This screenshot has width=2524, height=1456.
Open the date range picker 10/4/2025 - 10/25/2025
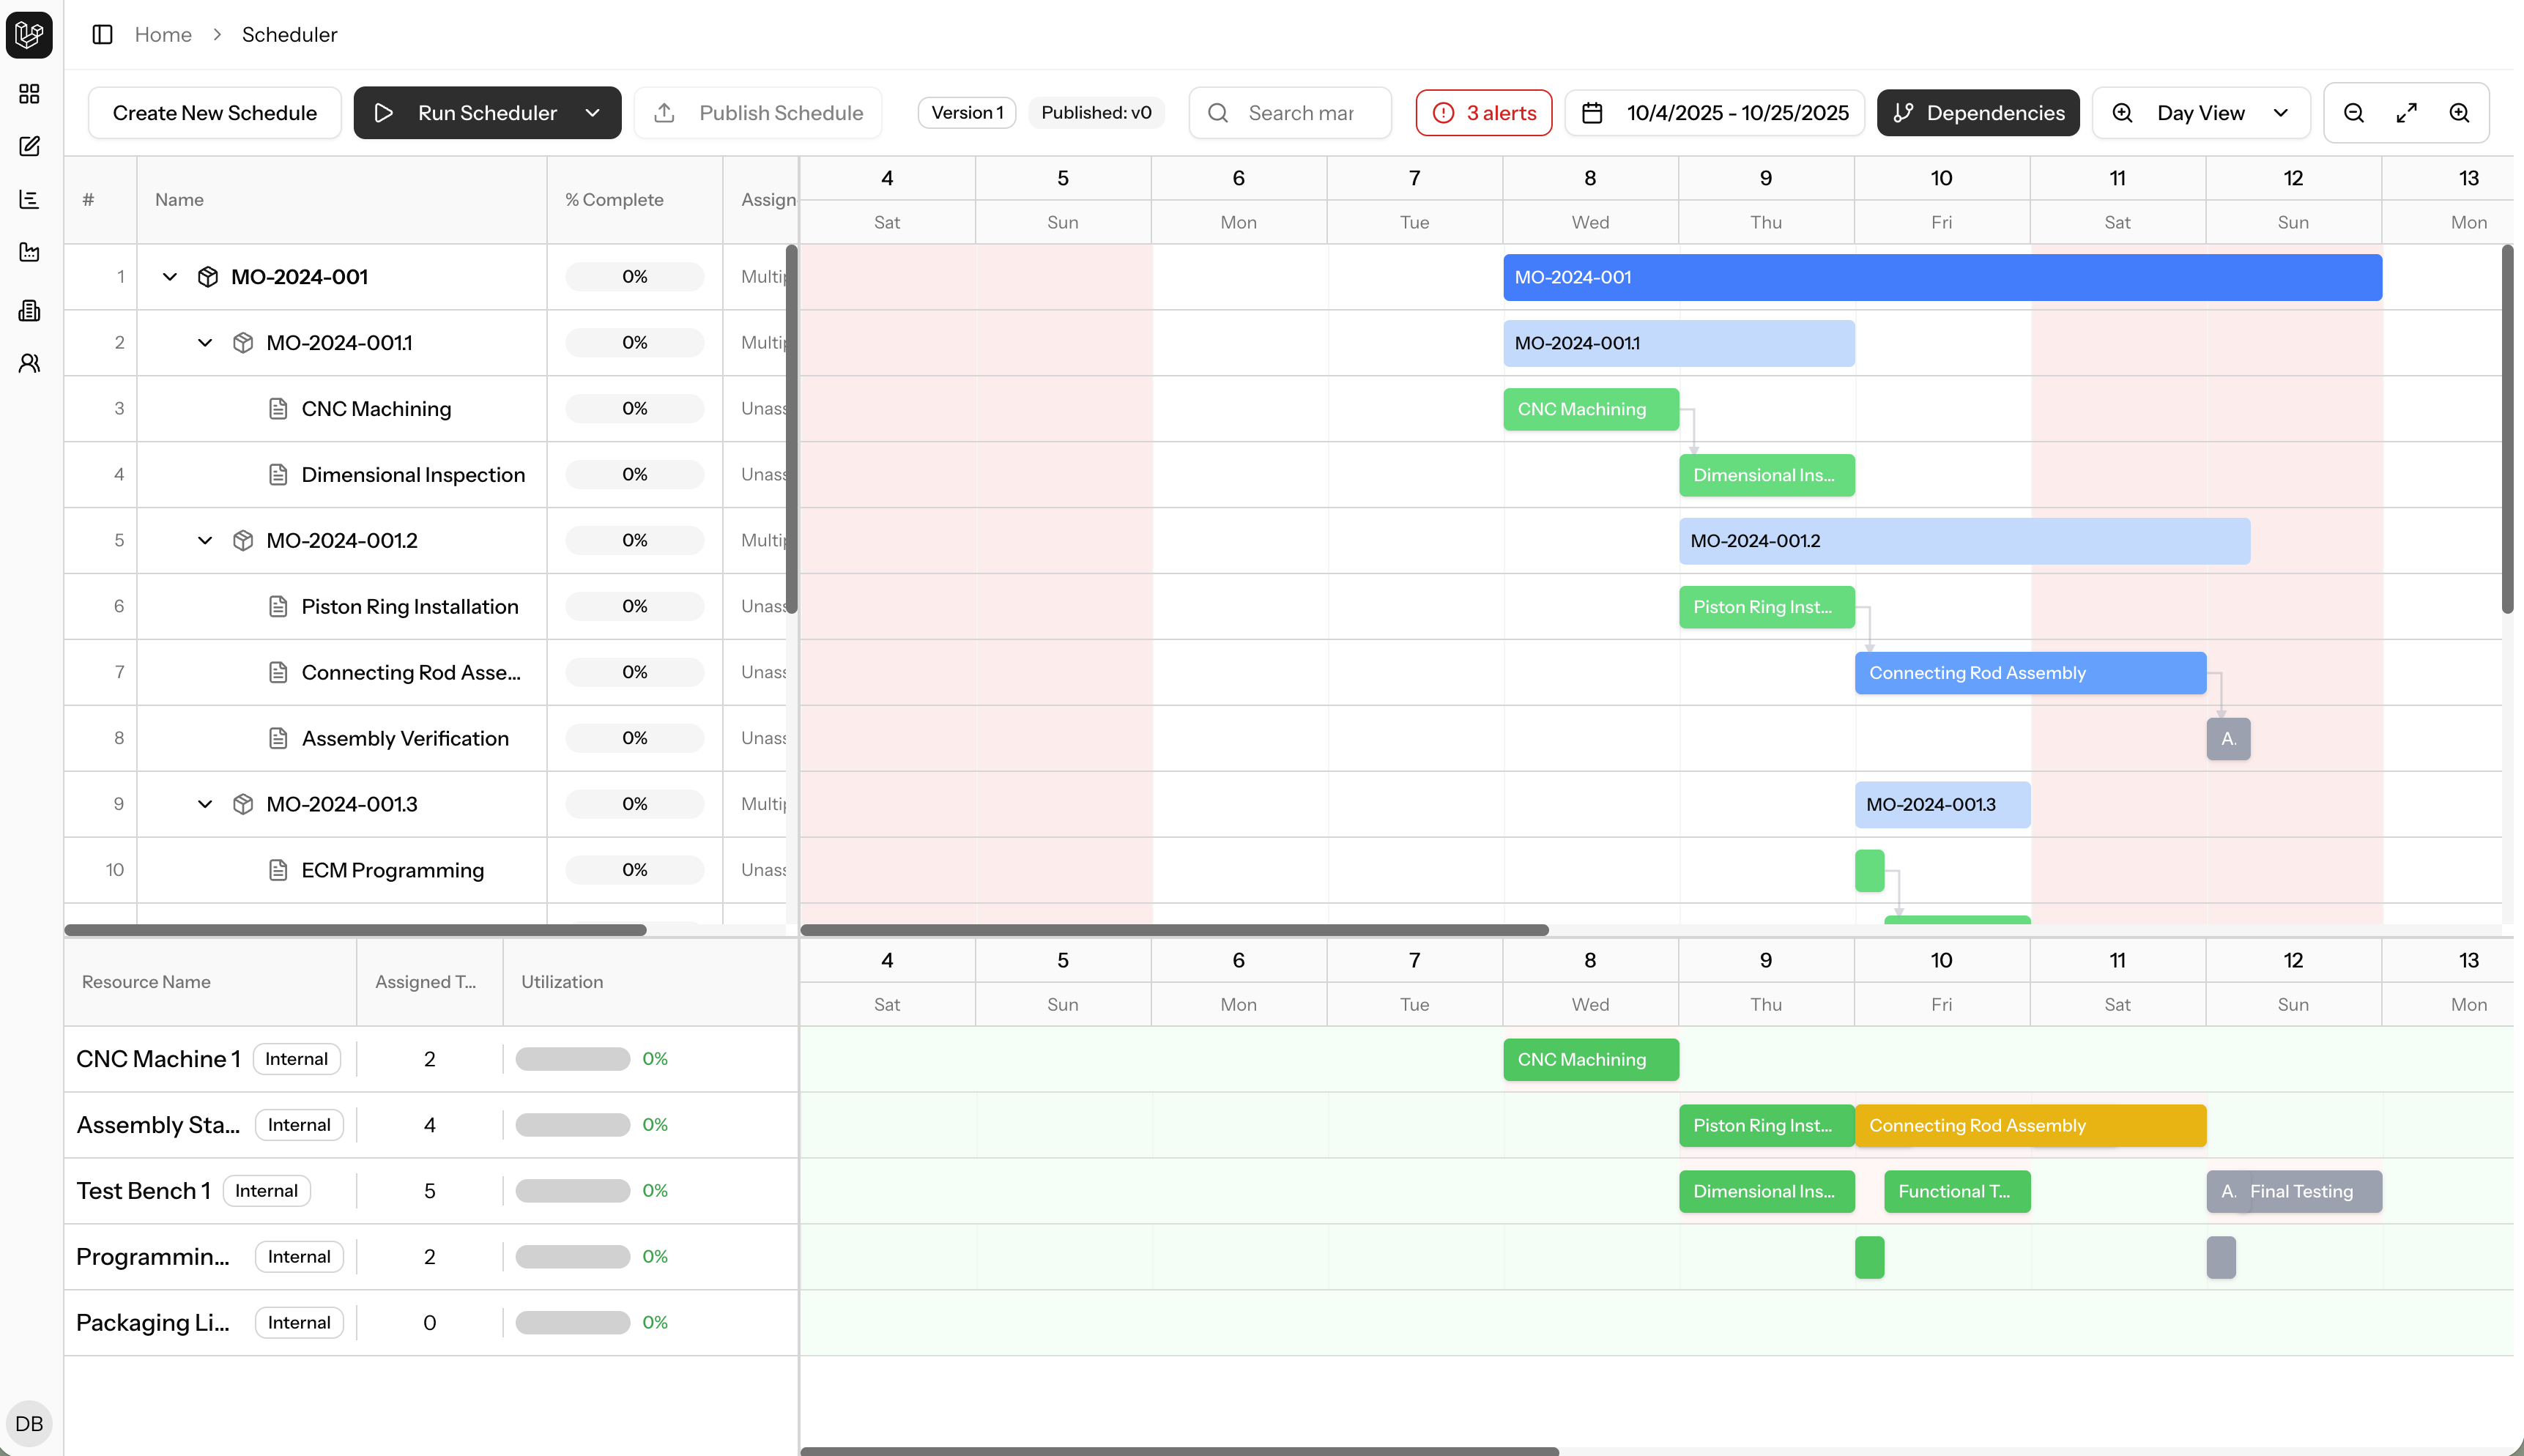point(1714,113)
